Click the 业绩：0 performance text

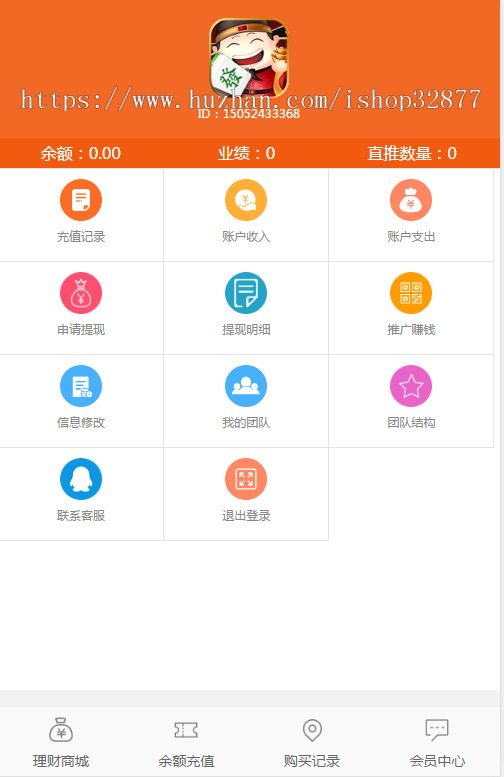[246, 153]
